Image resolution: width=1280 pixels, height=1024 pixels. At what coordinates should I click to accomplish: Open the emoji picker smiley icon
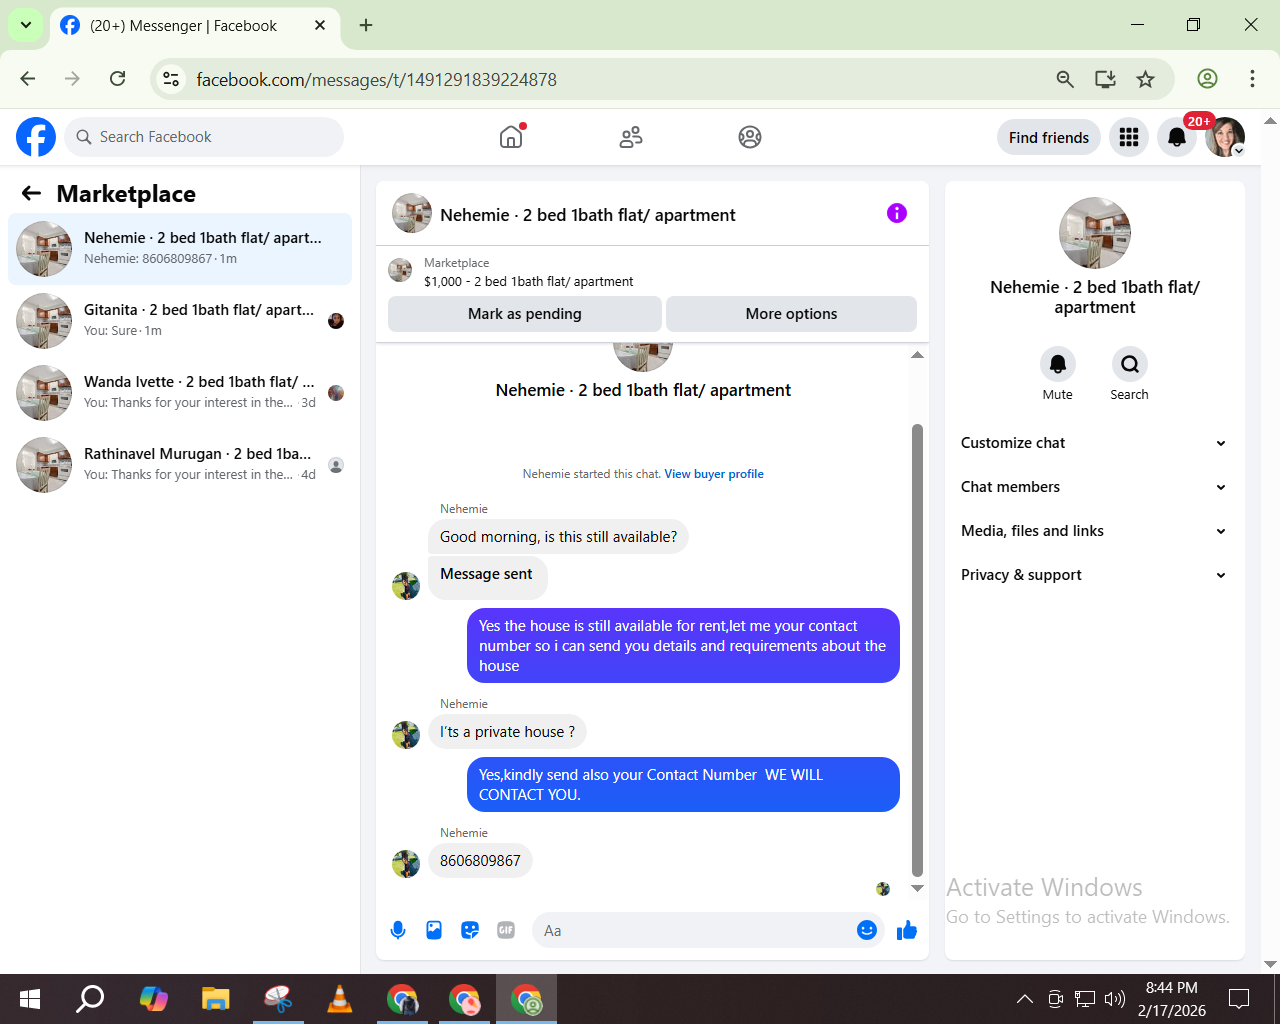coord(867,930)
